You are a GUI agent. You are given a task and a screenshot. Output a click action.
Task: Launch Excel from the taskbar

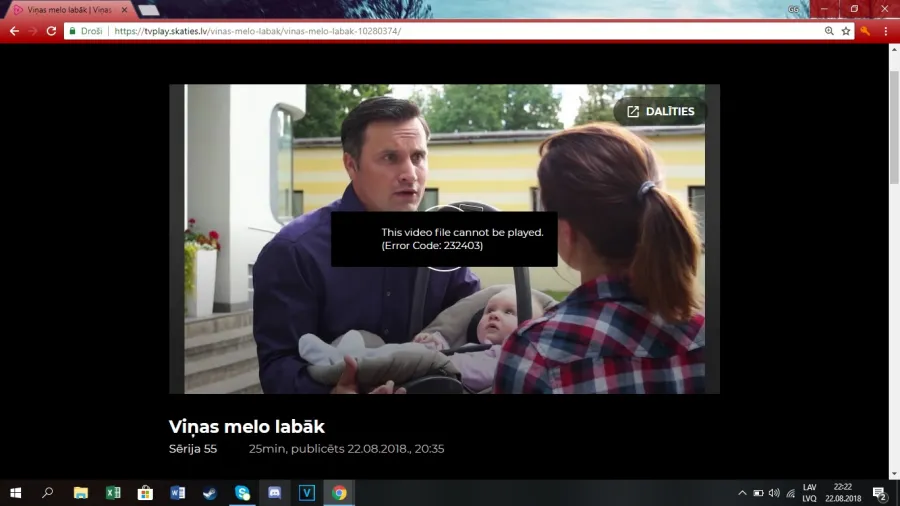point(113,493)
